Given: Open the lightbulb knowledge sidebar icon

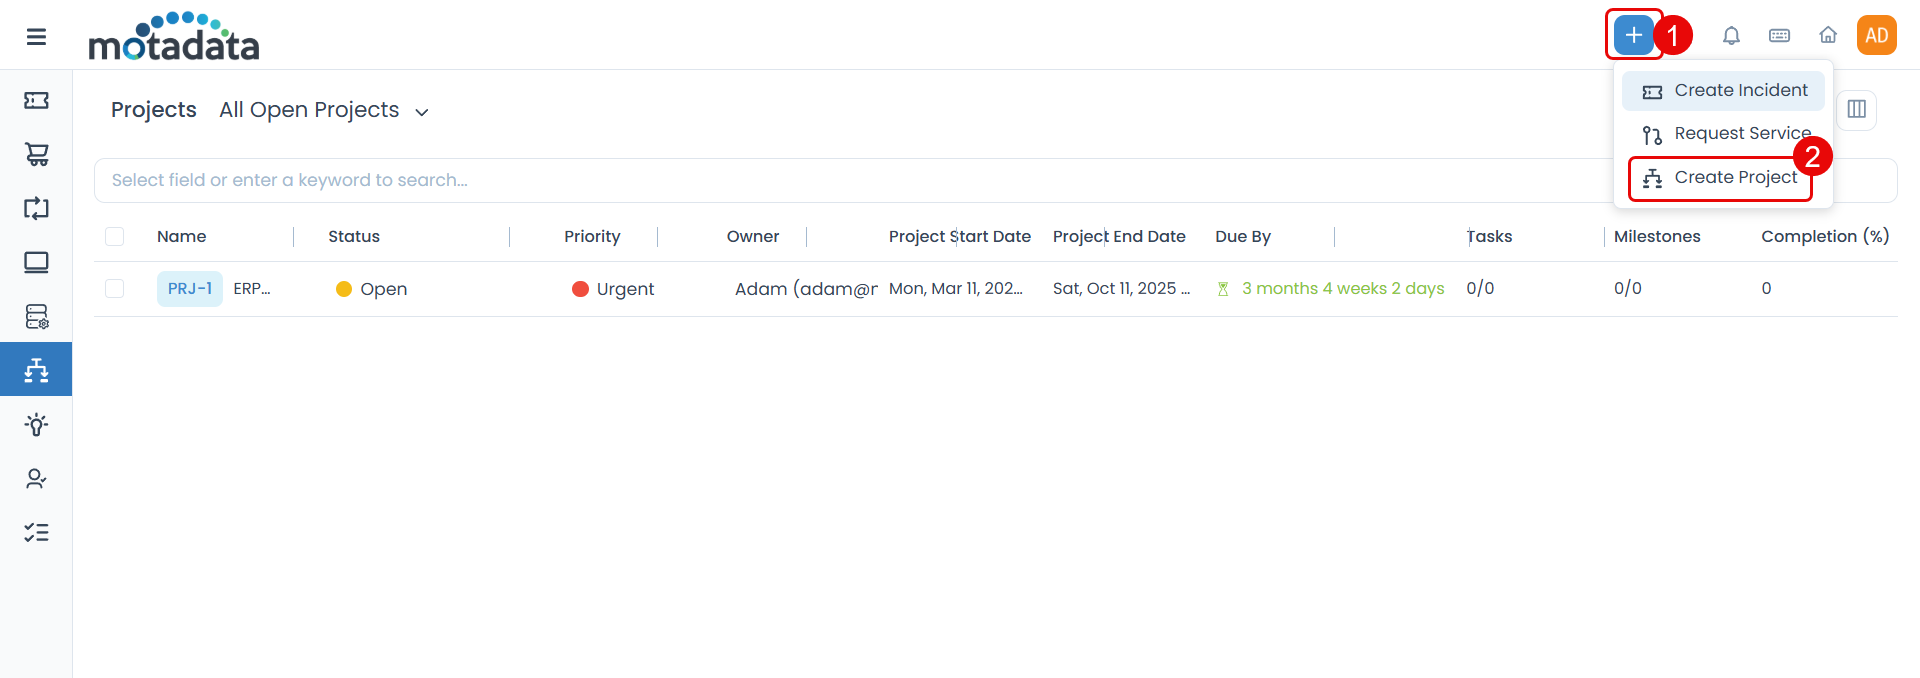Looking at the screenshot, I should pyautogui.click(x=36, y=424).
